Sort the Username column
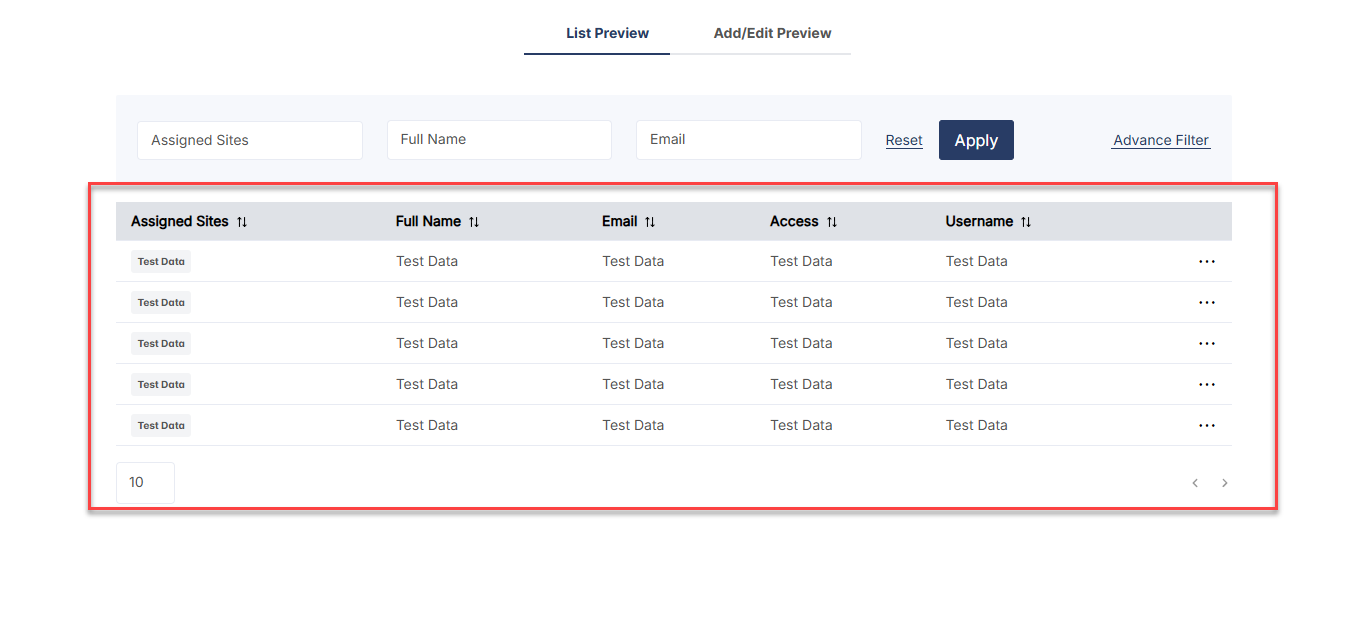Viewport: 1347px width, 628px height. coord(1026,222)
